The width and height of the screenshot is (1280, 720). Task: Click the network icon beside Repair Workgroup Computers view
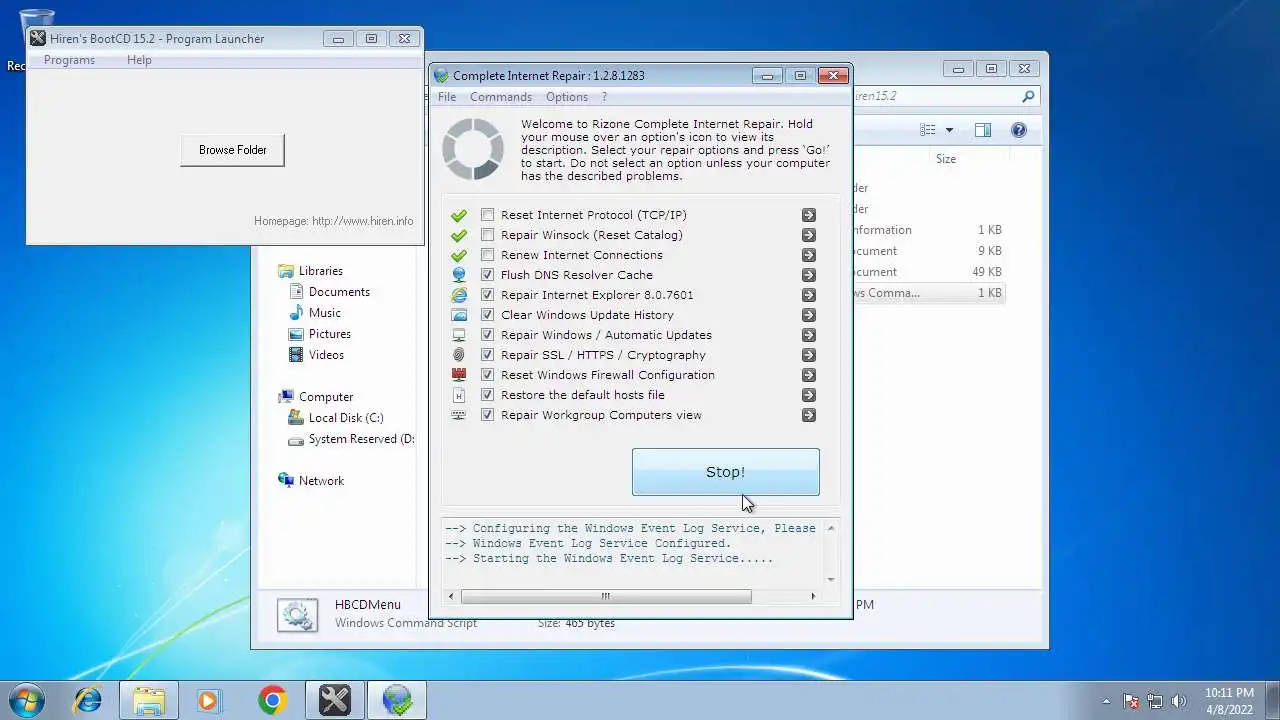459,415
